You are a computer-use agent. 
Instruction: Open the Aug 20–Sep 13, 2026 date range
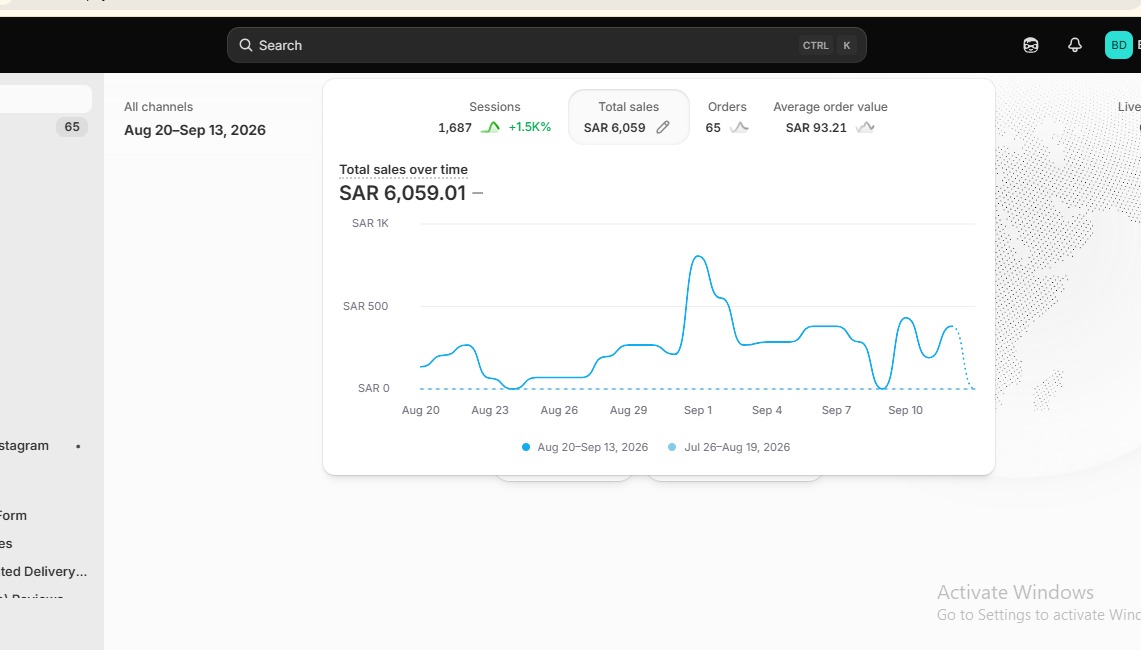tap(194, 130)
